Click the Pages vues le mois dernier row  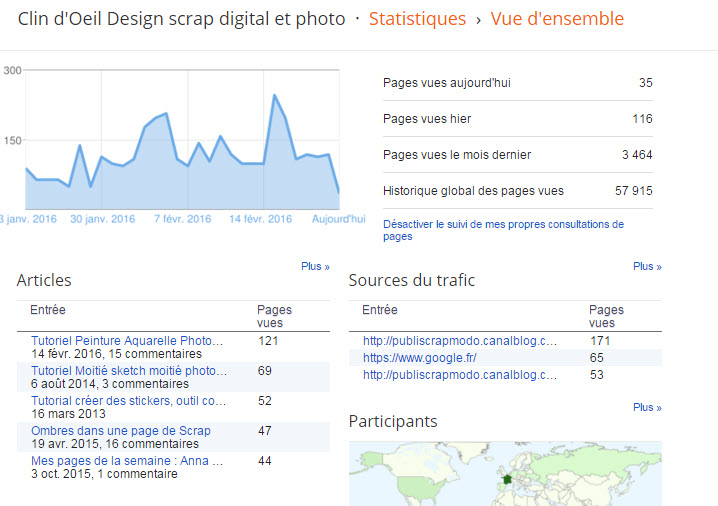[517, 155]
